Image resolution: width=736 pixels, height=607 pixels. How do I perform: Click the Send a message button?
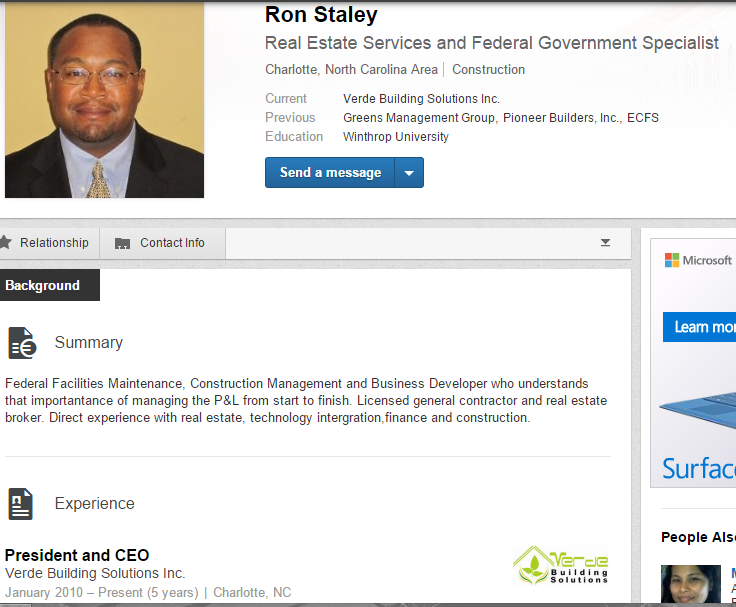click(x=330, y=173)
